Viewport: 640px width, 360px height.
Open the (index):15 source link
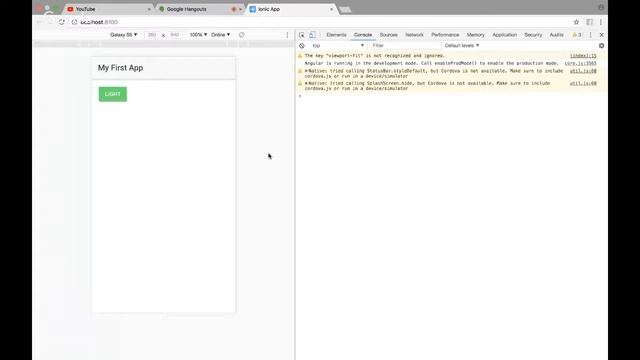[x=583, y=56]
